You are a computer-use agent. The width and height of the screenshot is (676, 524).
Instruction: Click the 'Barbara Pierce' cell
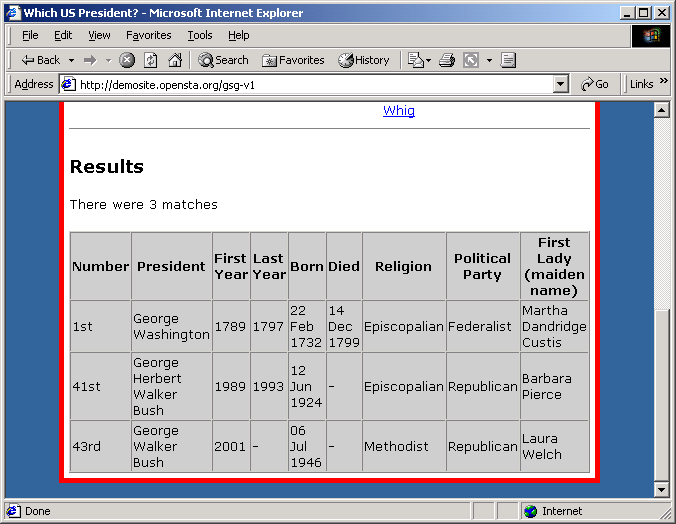pos(554,386)
